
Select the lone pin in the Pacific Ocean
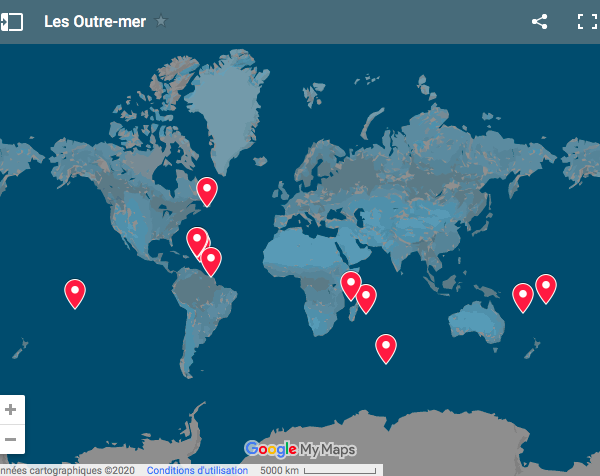pos(75,292)
